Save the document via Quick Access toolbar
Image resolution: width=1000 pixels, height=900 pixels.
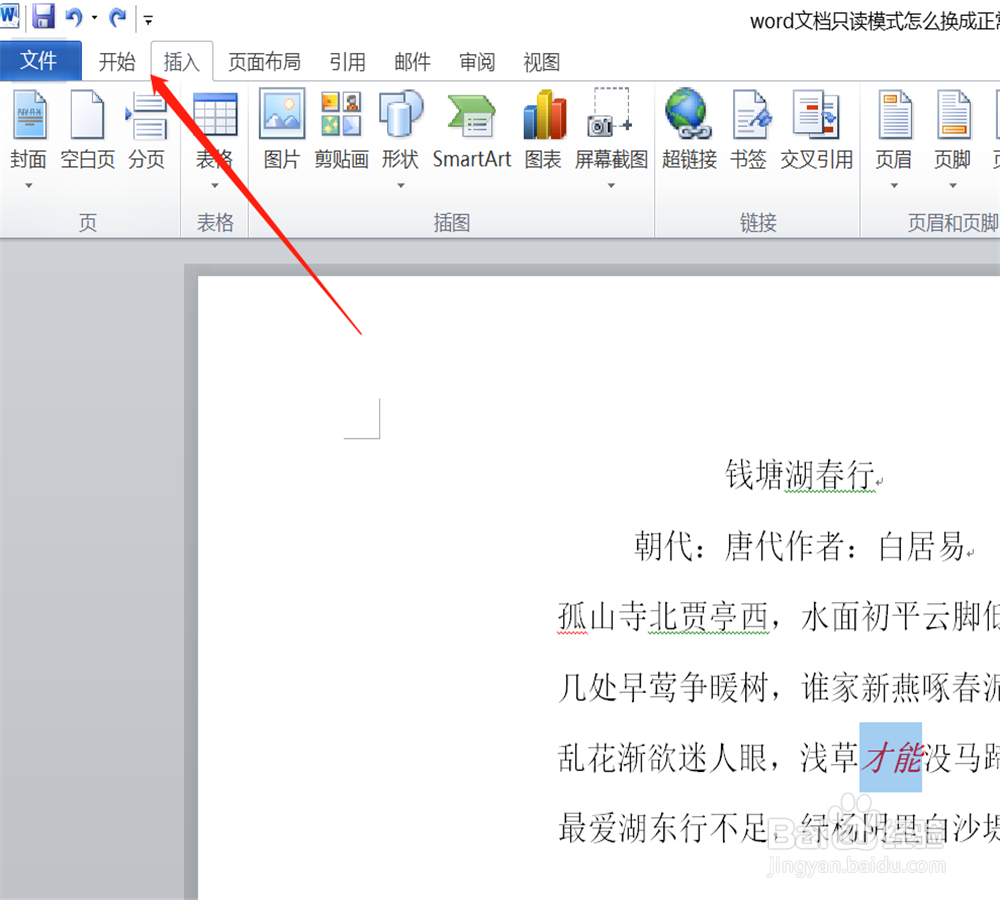point(43,17)
